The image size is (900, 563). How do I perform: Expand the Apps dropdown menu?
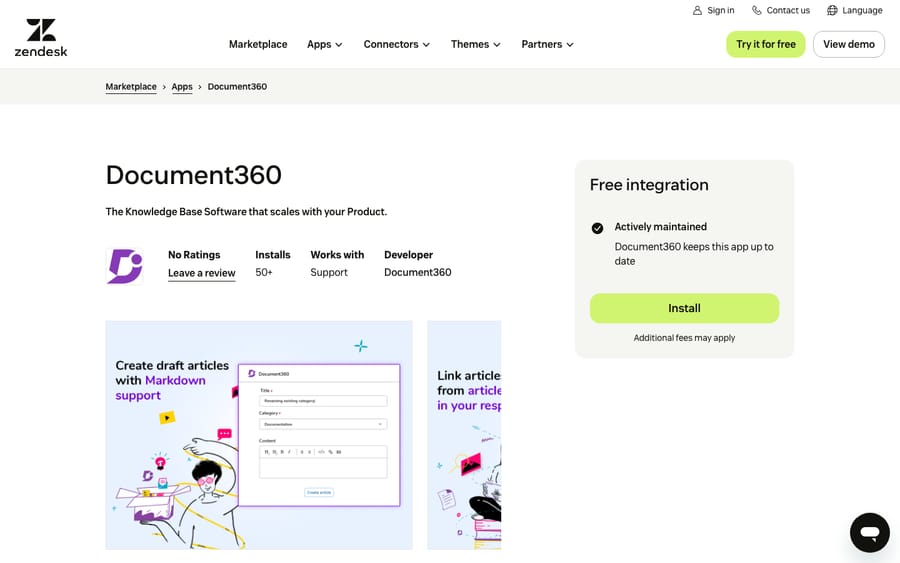point(325,44)
